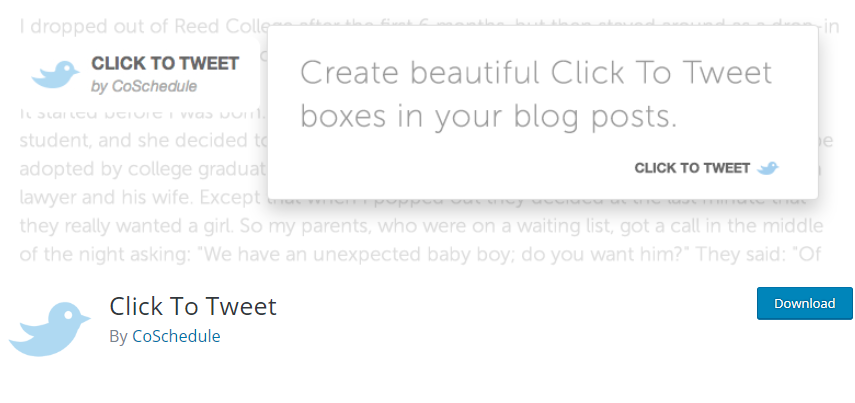
Task: Click the italic "by CoSchedule" banner text
Action: [x=144, y=87]
